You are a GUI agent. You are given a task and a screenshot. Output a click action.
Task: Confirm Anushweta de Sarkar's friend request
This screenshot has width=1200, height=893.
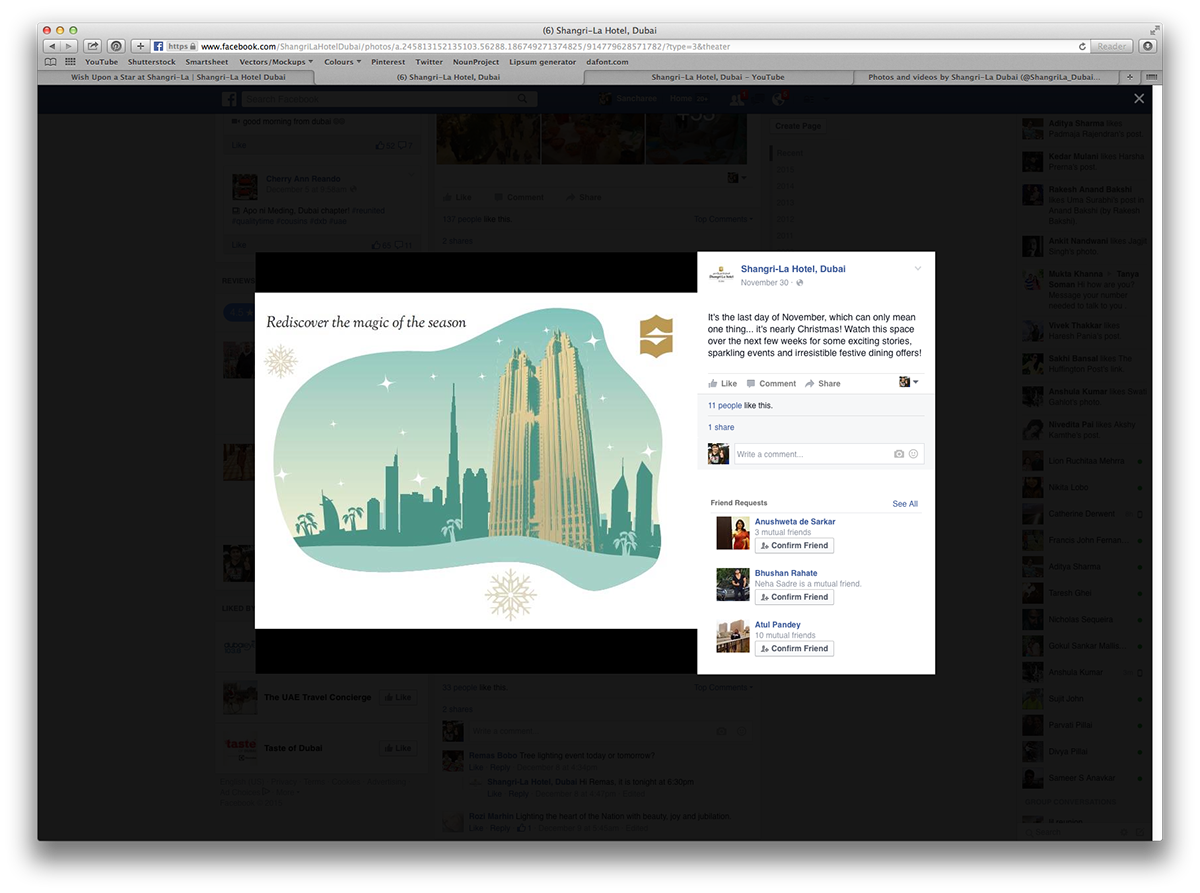(794, 545)
